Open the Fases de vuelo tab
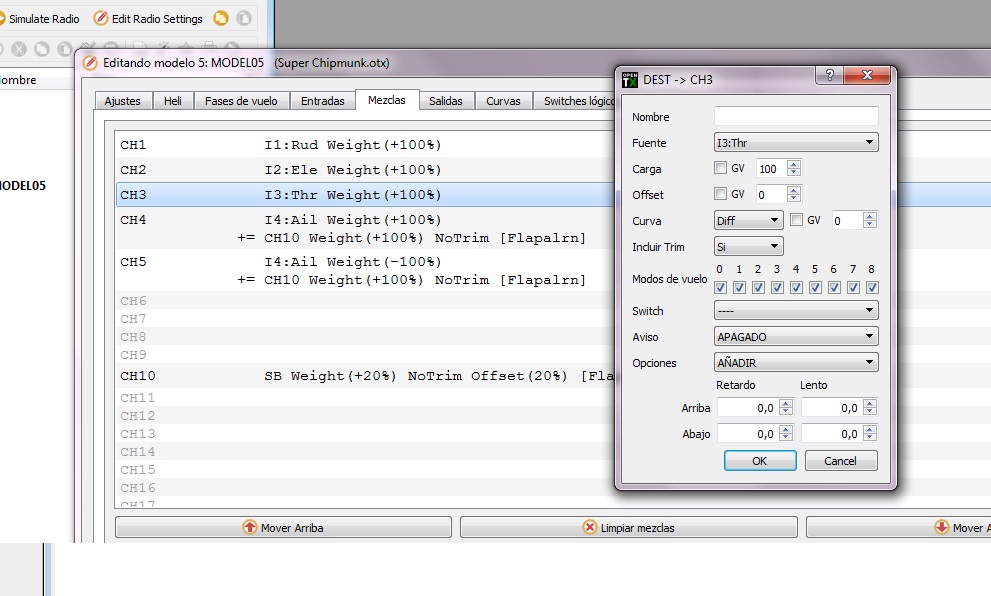This screenshot has height=596, width=991. [x=241, y=101]
